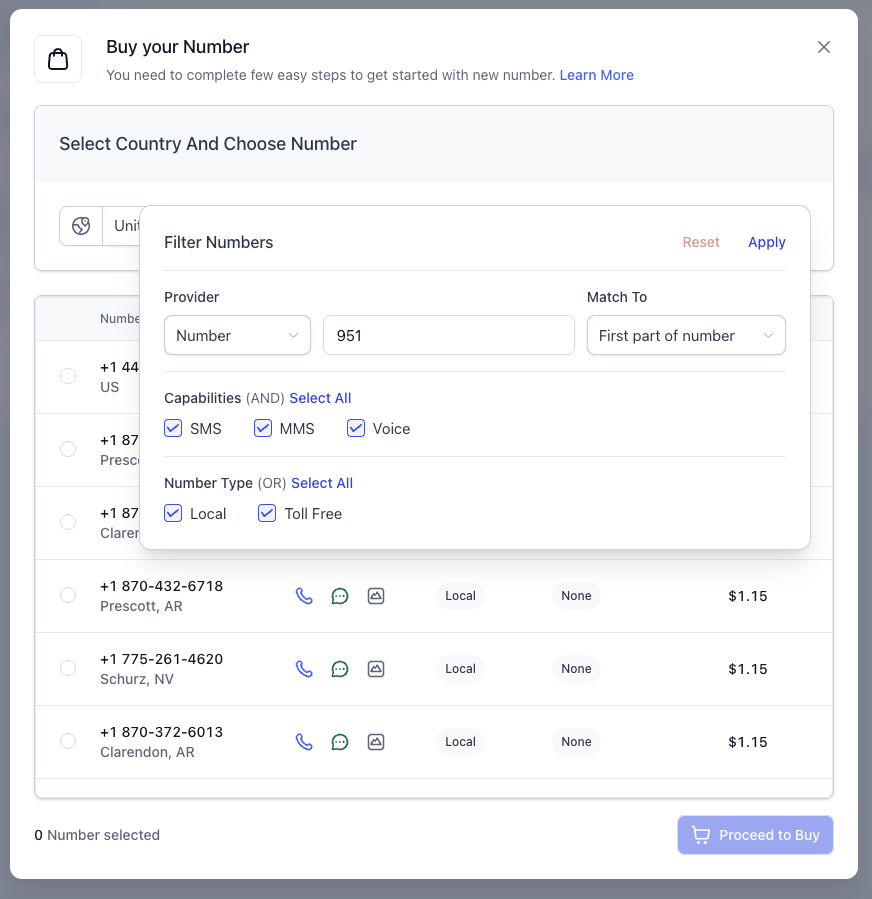The height and width of the screenshot is (899, 872).
Task: Uncheck the SMS capability filter
Action: click(x=173, y=428)
